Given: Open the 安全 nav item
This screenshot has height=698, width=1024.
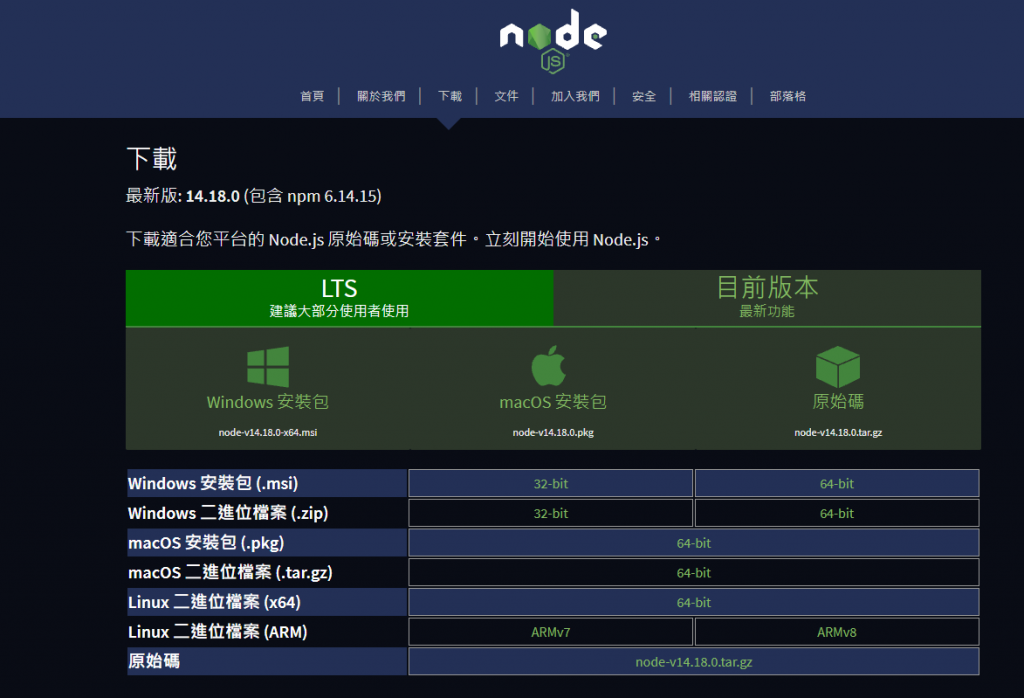Looking at the screenshot, I should coord(644,96).
